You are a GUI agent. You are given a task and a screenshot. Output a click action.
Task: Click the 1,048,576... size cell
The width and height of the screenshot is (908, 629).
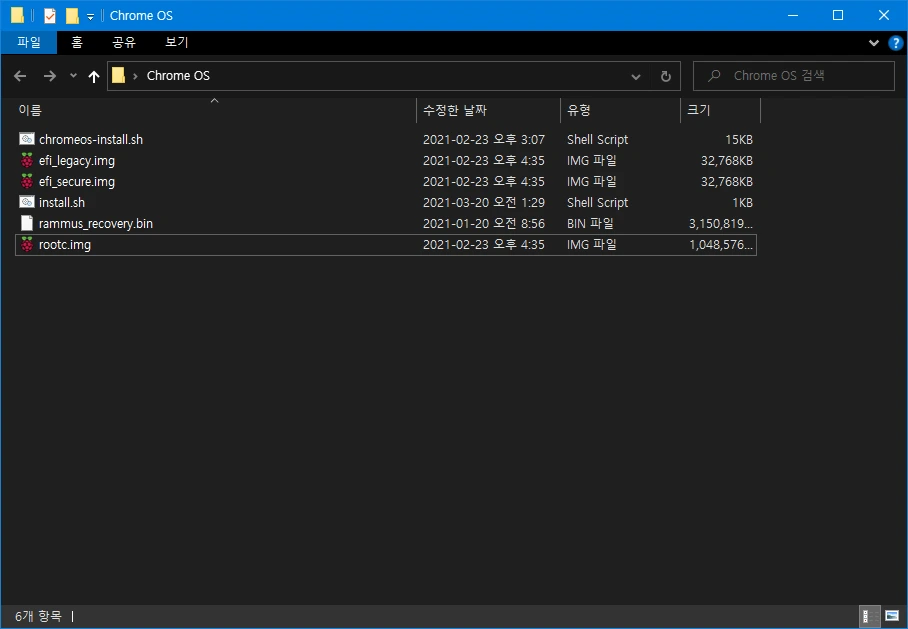(721, 244)
